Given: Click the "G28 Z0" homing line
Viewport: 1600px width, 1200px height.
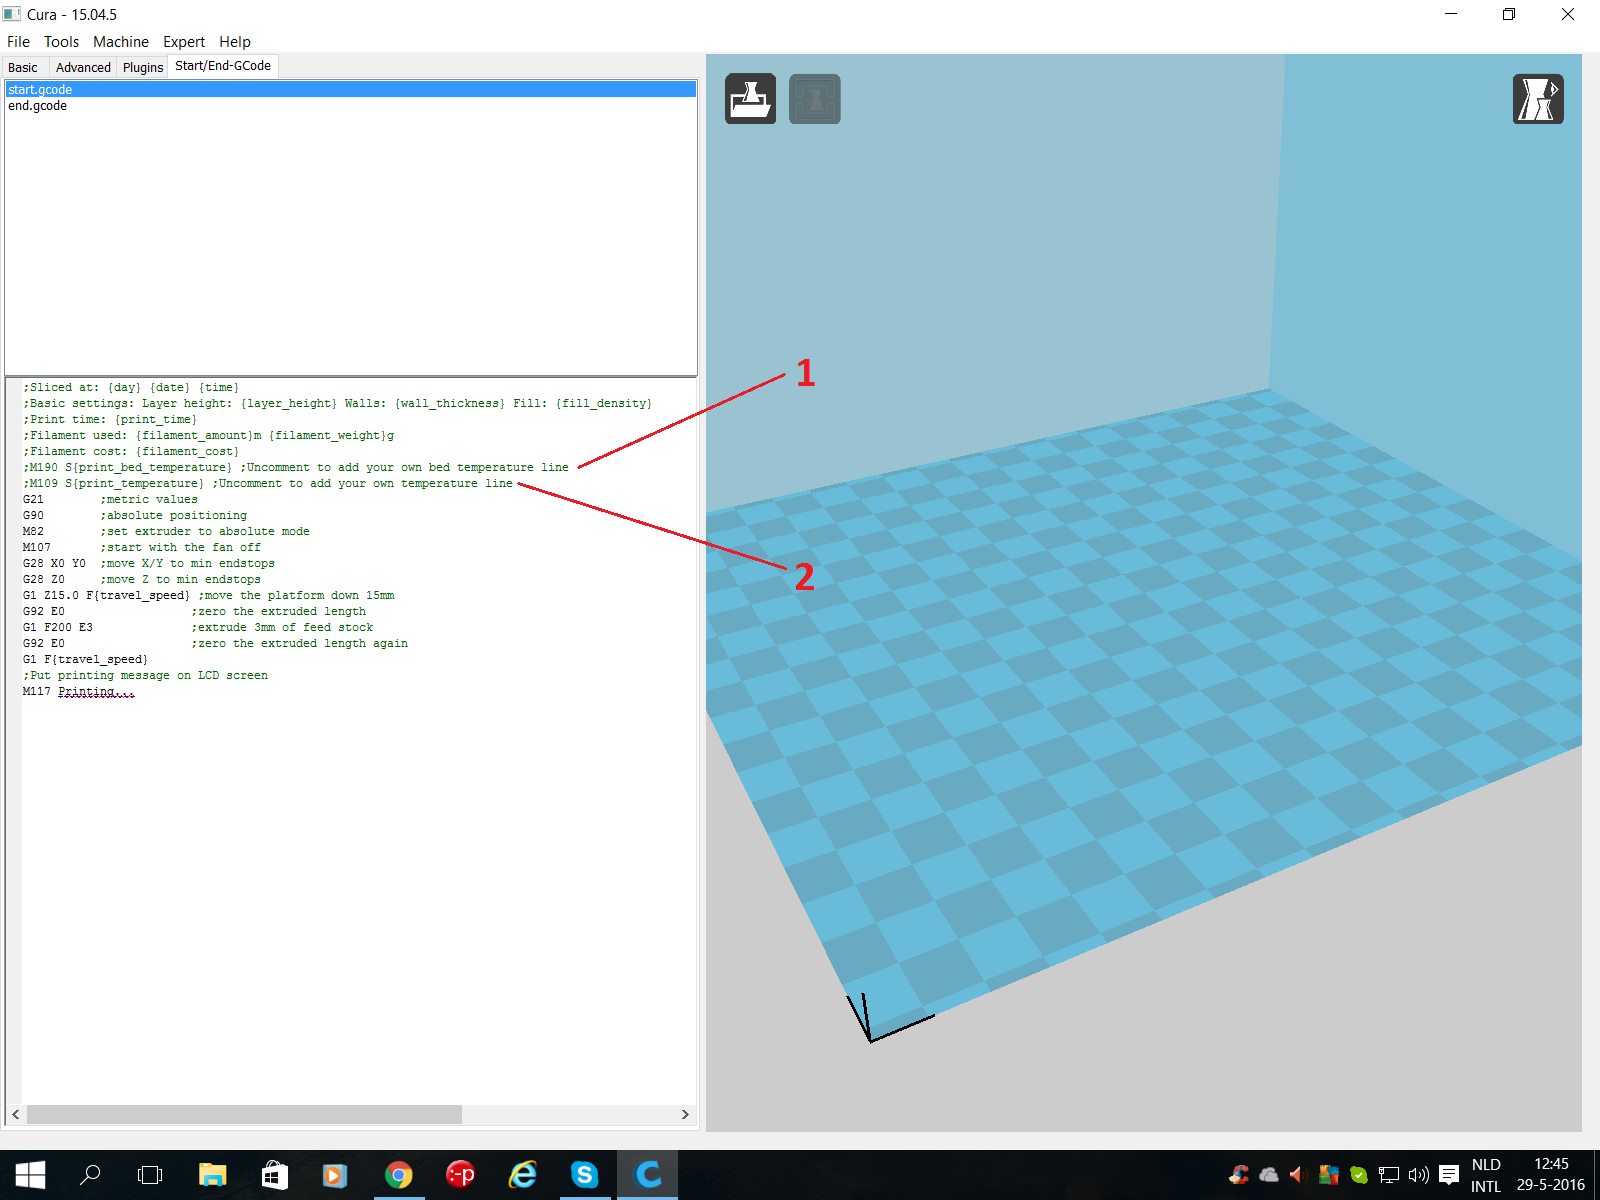Looking at the screenshot, I should pos(142,579).
